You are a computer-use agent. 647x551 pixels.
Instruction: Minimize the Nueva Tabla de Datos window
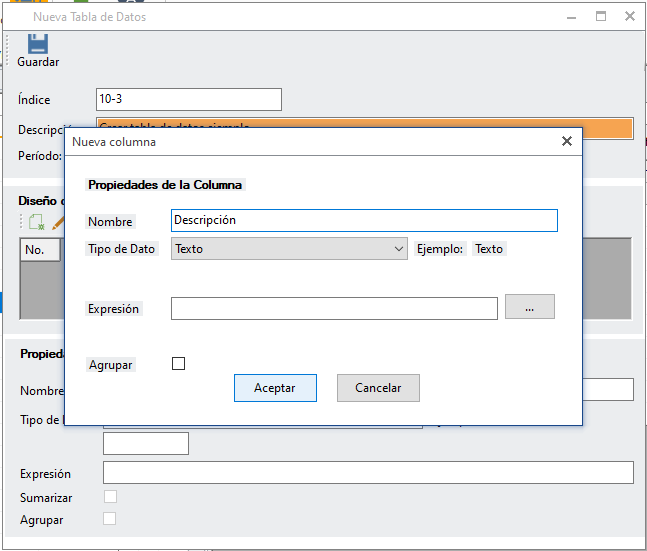click(x=571, y=17)
